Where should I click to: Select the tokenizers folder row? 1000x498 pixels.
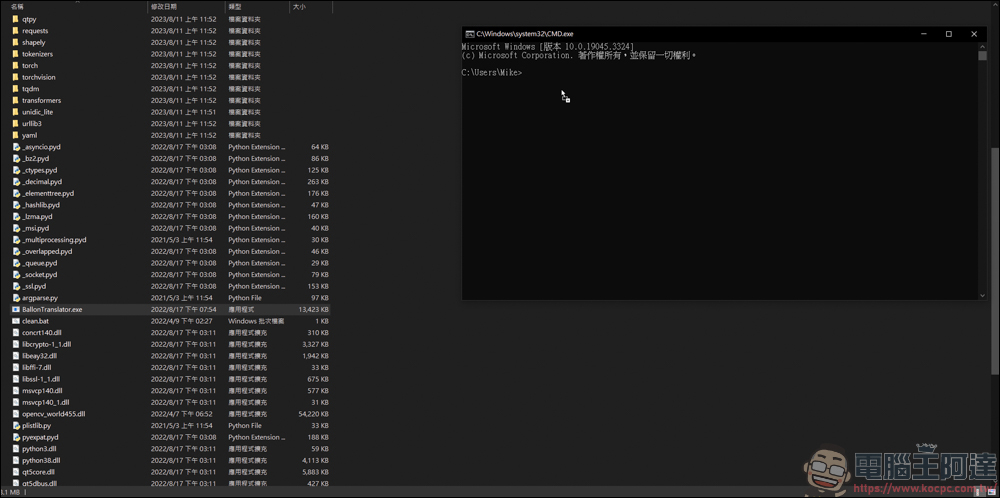(37, 54)
